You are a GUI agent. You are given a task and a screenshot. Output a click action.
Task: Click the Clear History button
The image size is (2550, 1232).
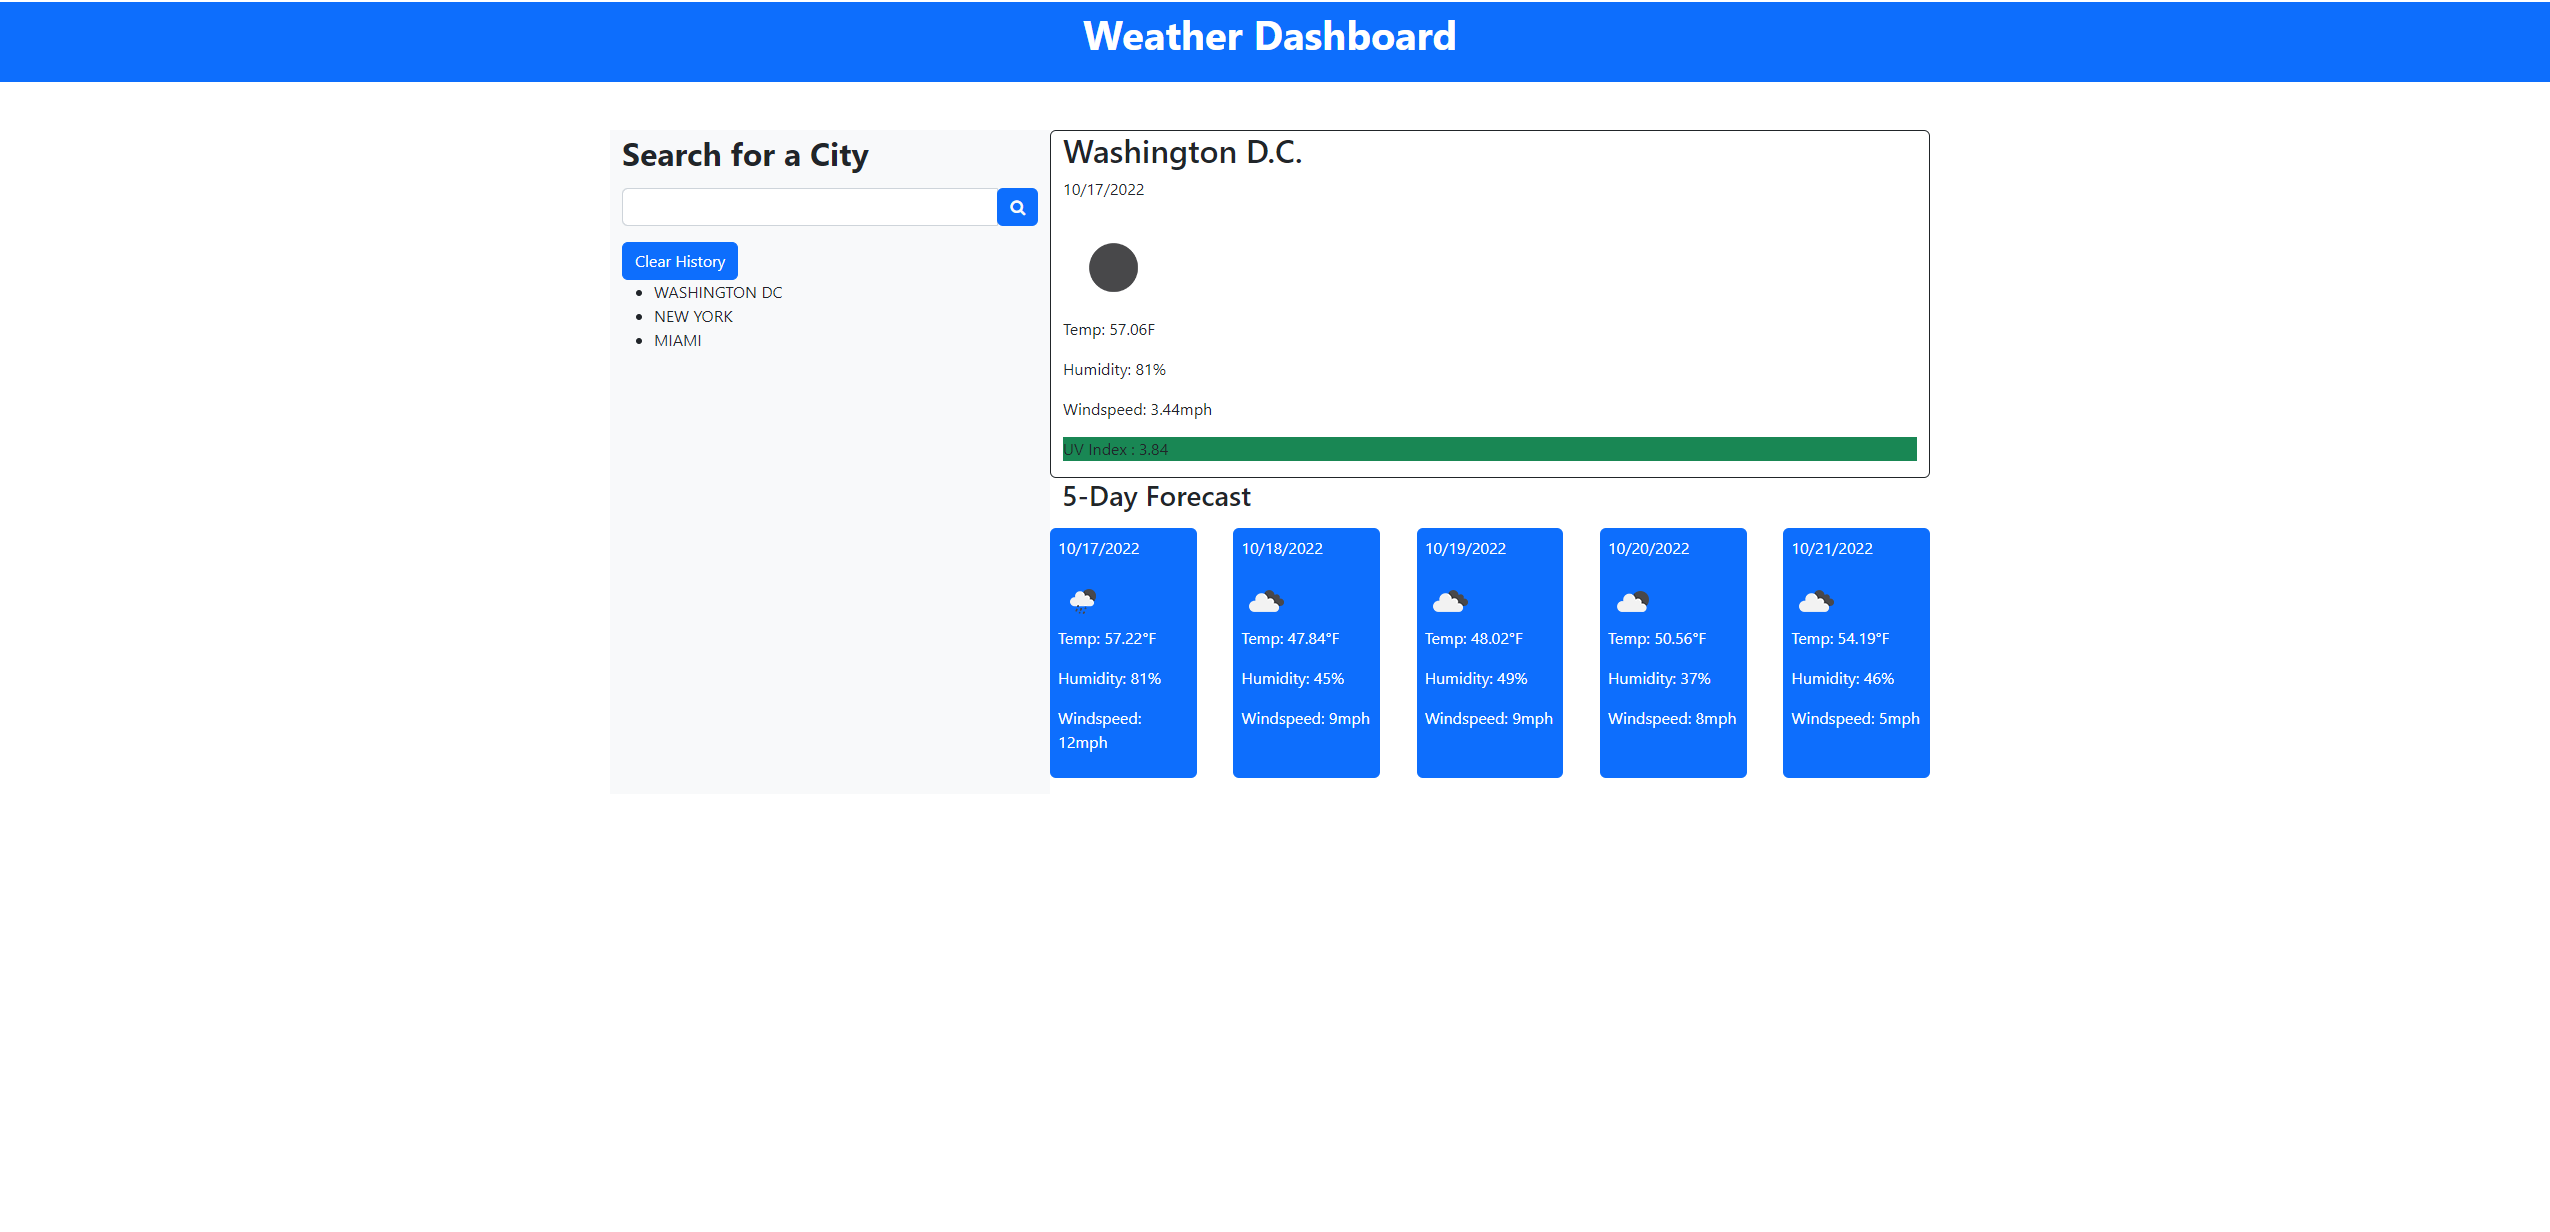[x=679, y=260]
